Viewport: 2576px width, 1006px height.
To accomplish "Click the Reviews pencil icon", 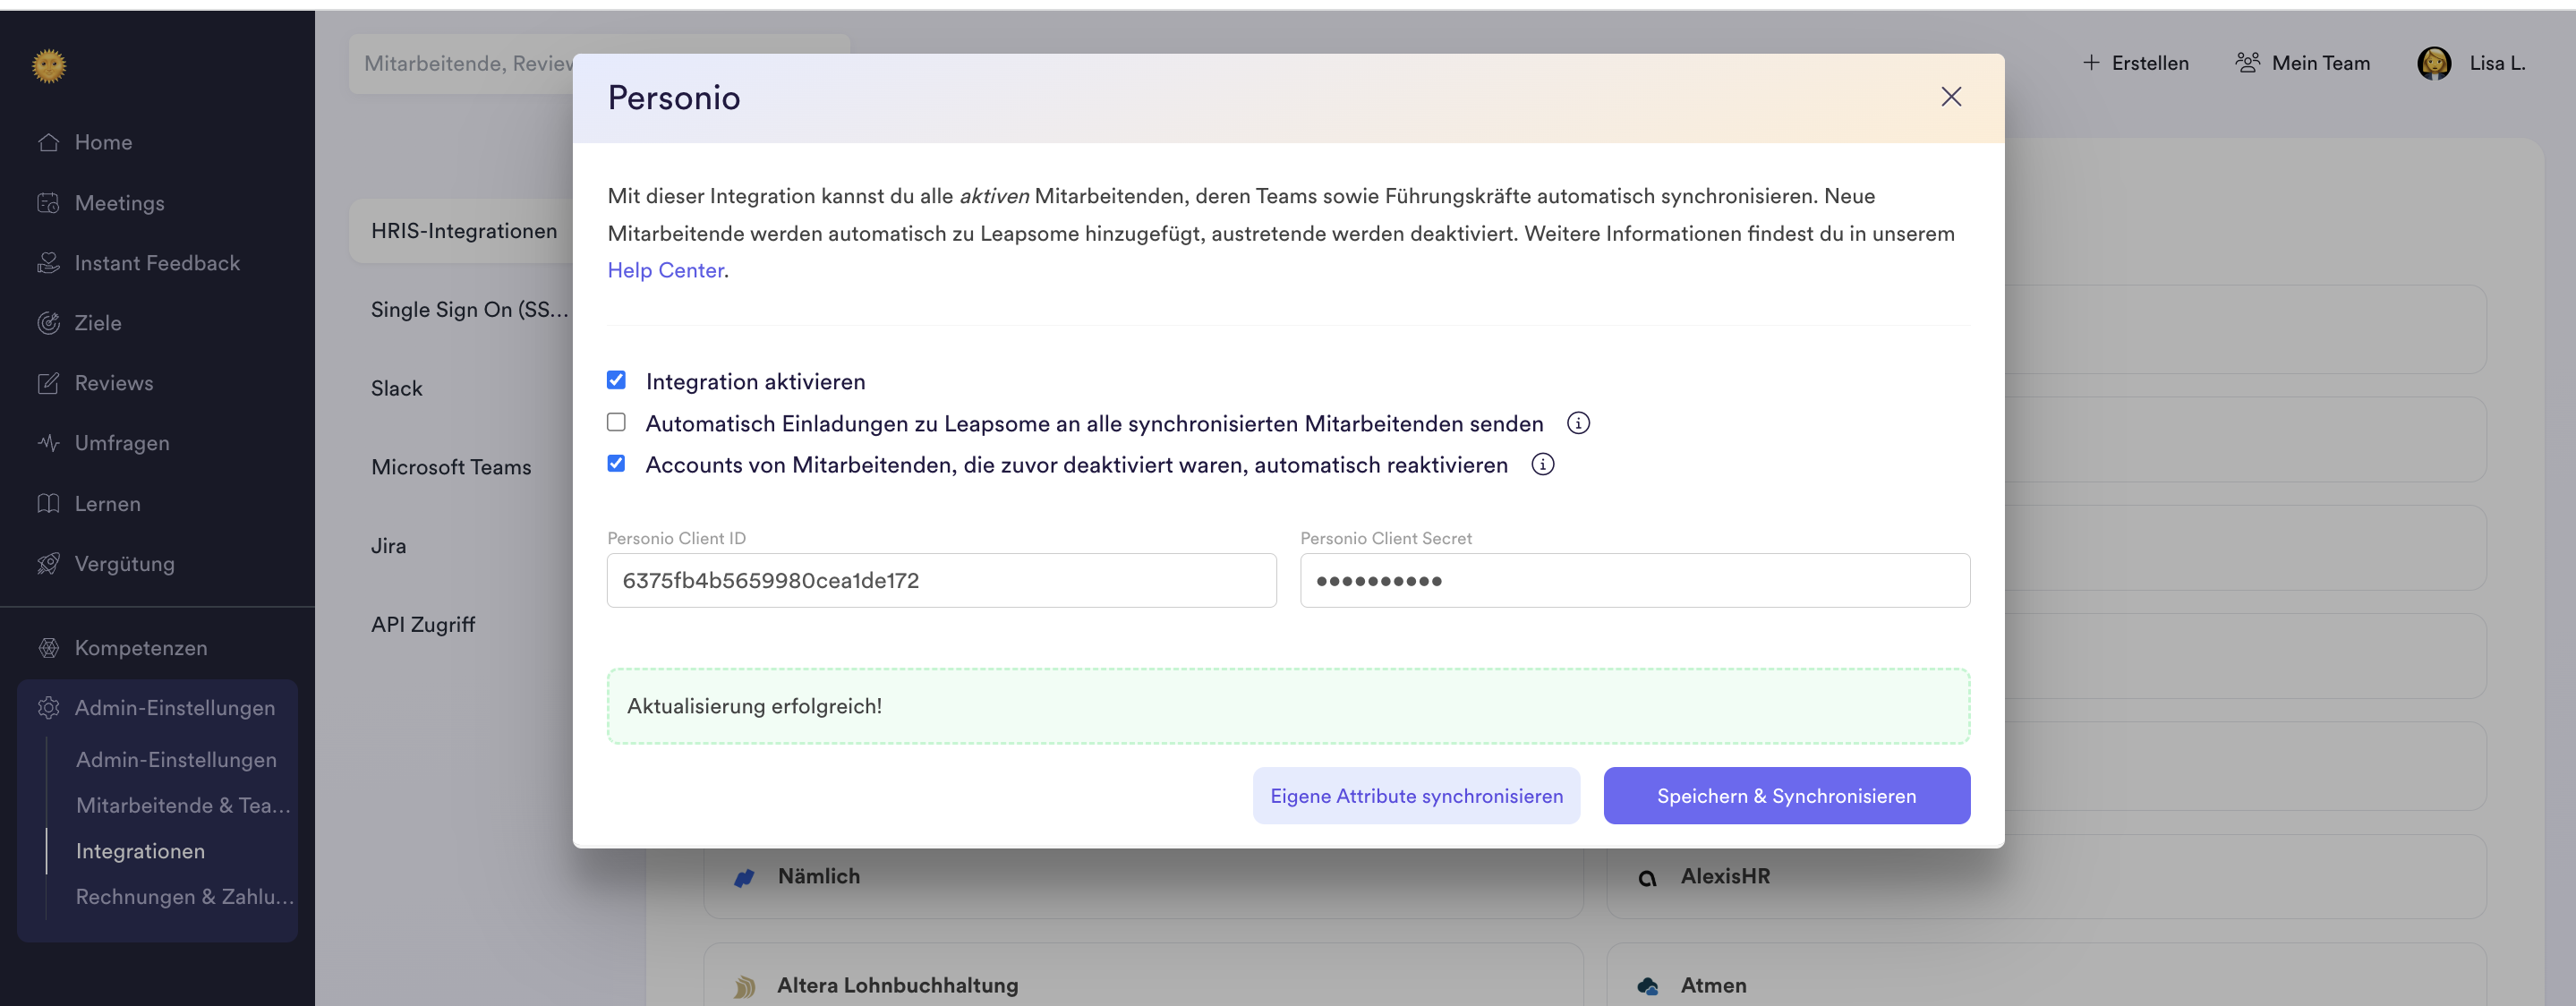I will pyautogui.click(x=48, y=383).
